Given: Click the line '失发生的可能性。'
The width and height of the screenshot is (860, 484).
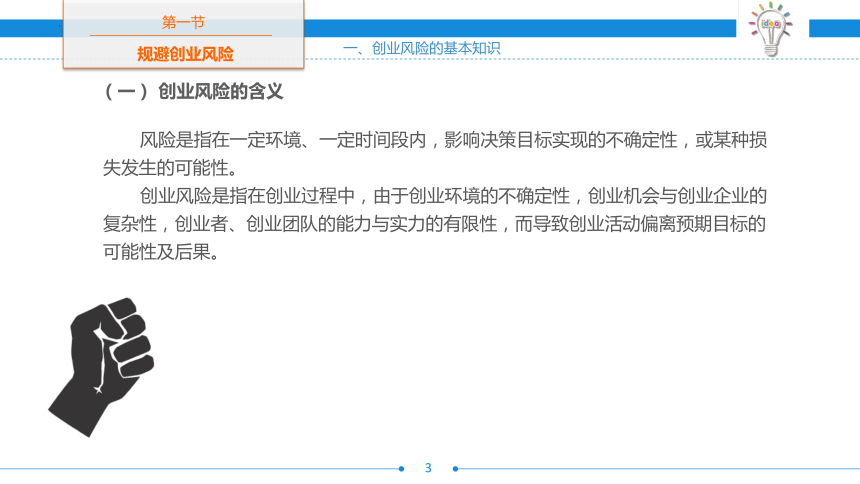Looking at the screenshot, I should point(170,168).
